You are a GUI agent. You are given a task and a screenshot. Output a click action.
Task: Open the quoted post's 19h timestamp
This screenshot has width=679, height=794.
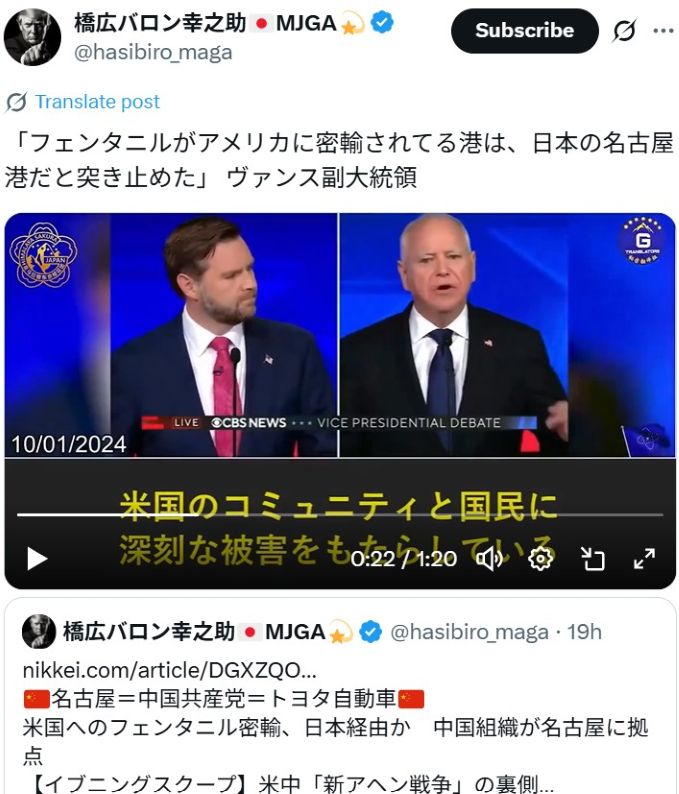point(584,632)
